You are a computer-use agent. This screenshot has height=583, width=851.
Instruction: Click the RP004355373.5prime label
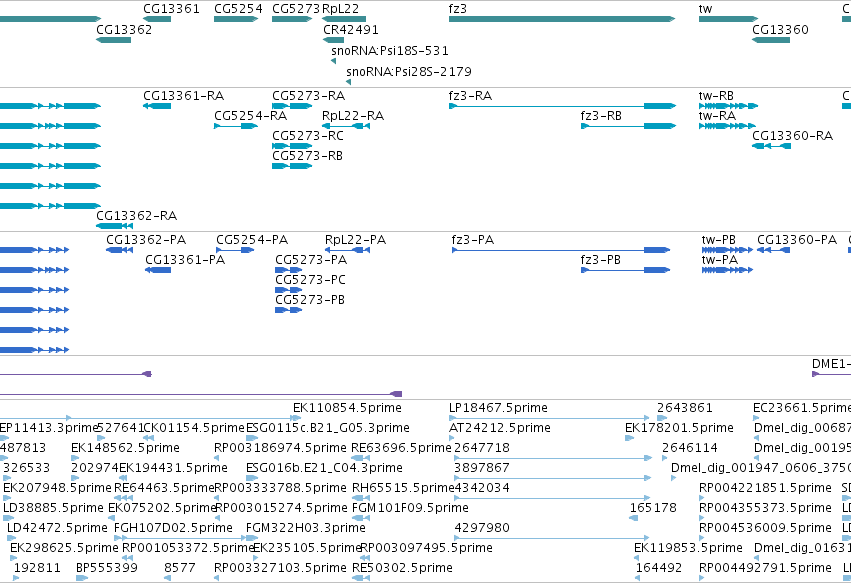point(765,508)
